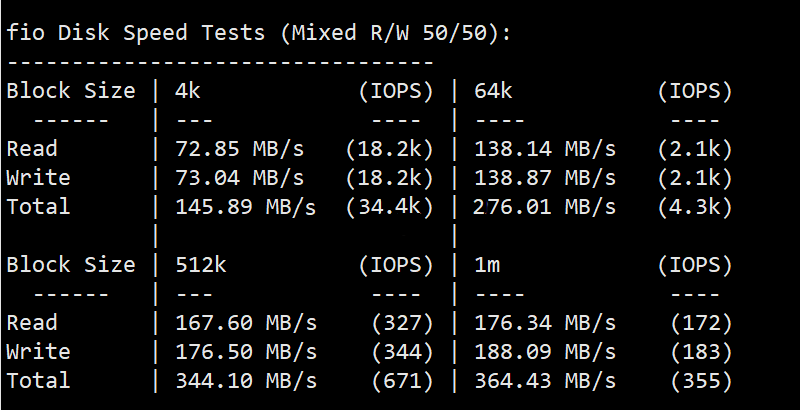Select the 73.04 MB/s write value

(x=240, y=178)
